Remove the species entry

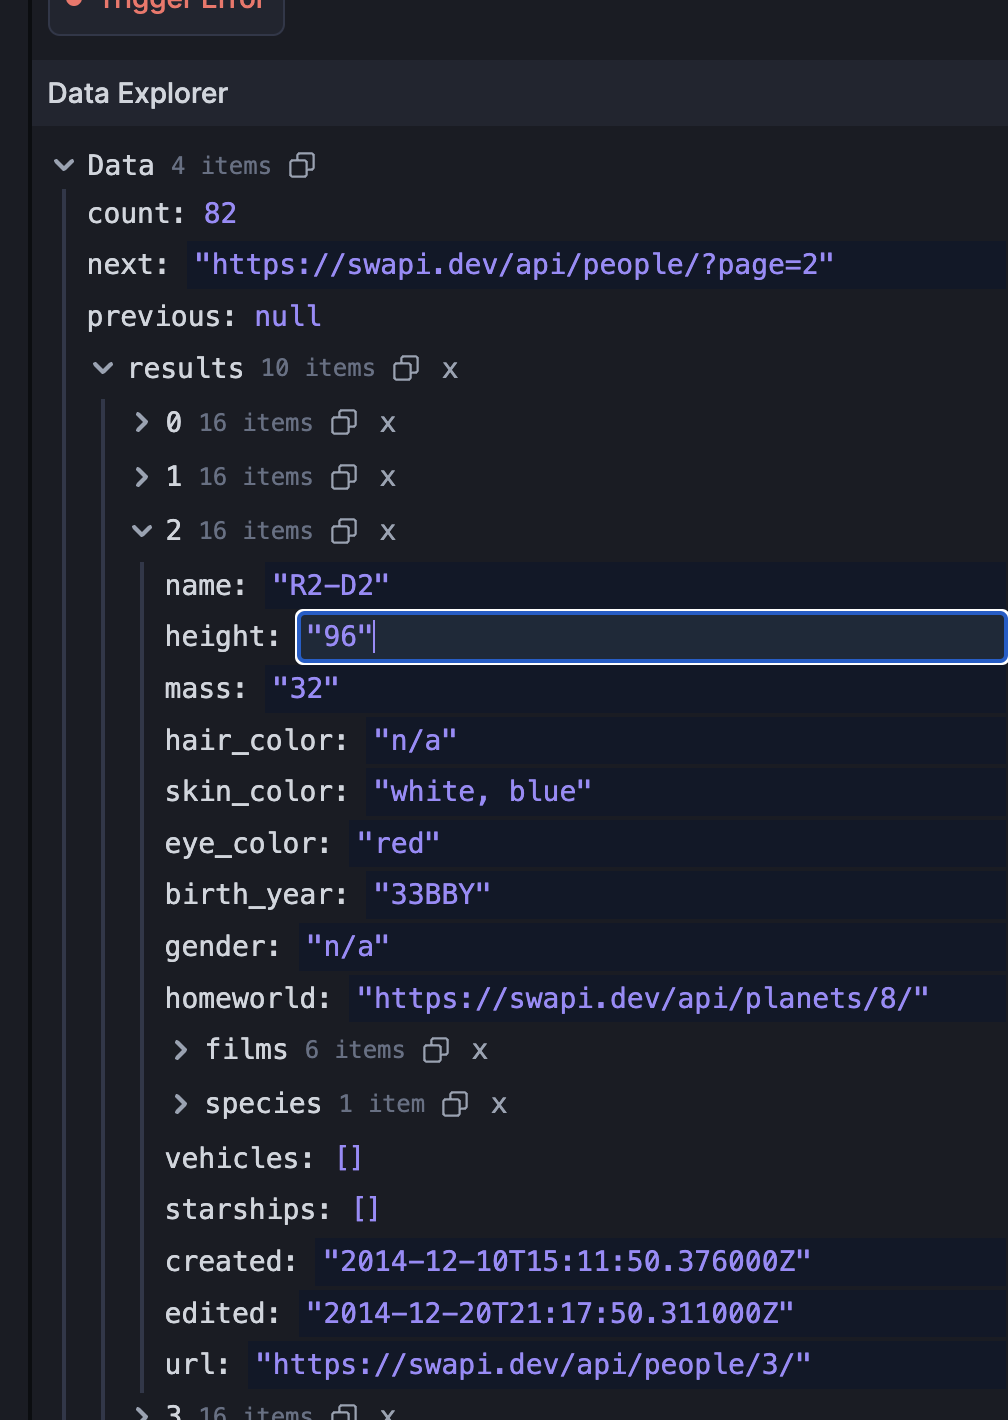point(499,1105)
